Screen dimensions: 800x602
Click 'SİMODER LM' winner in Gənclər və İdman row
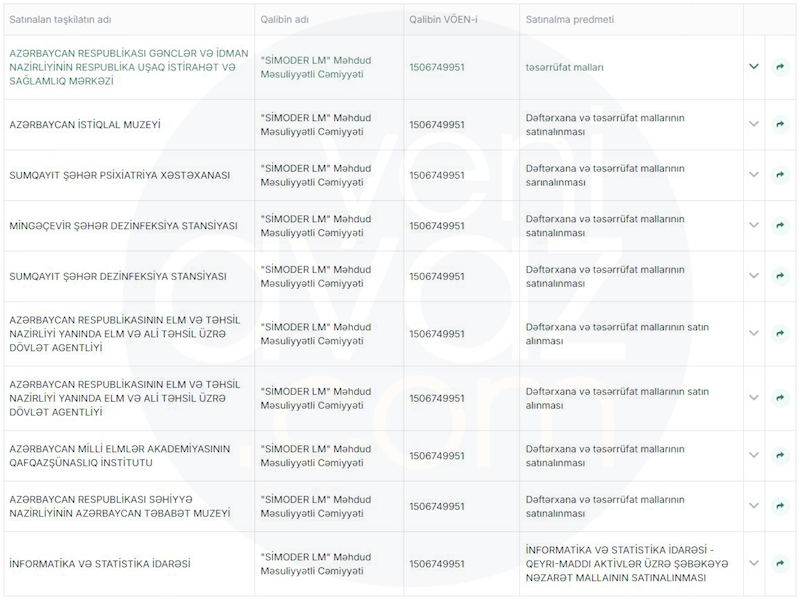pos(316,67)
